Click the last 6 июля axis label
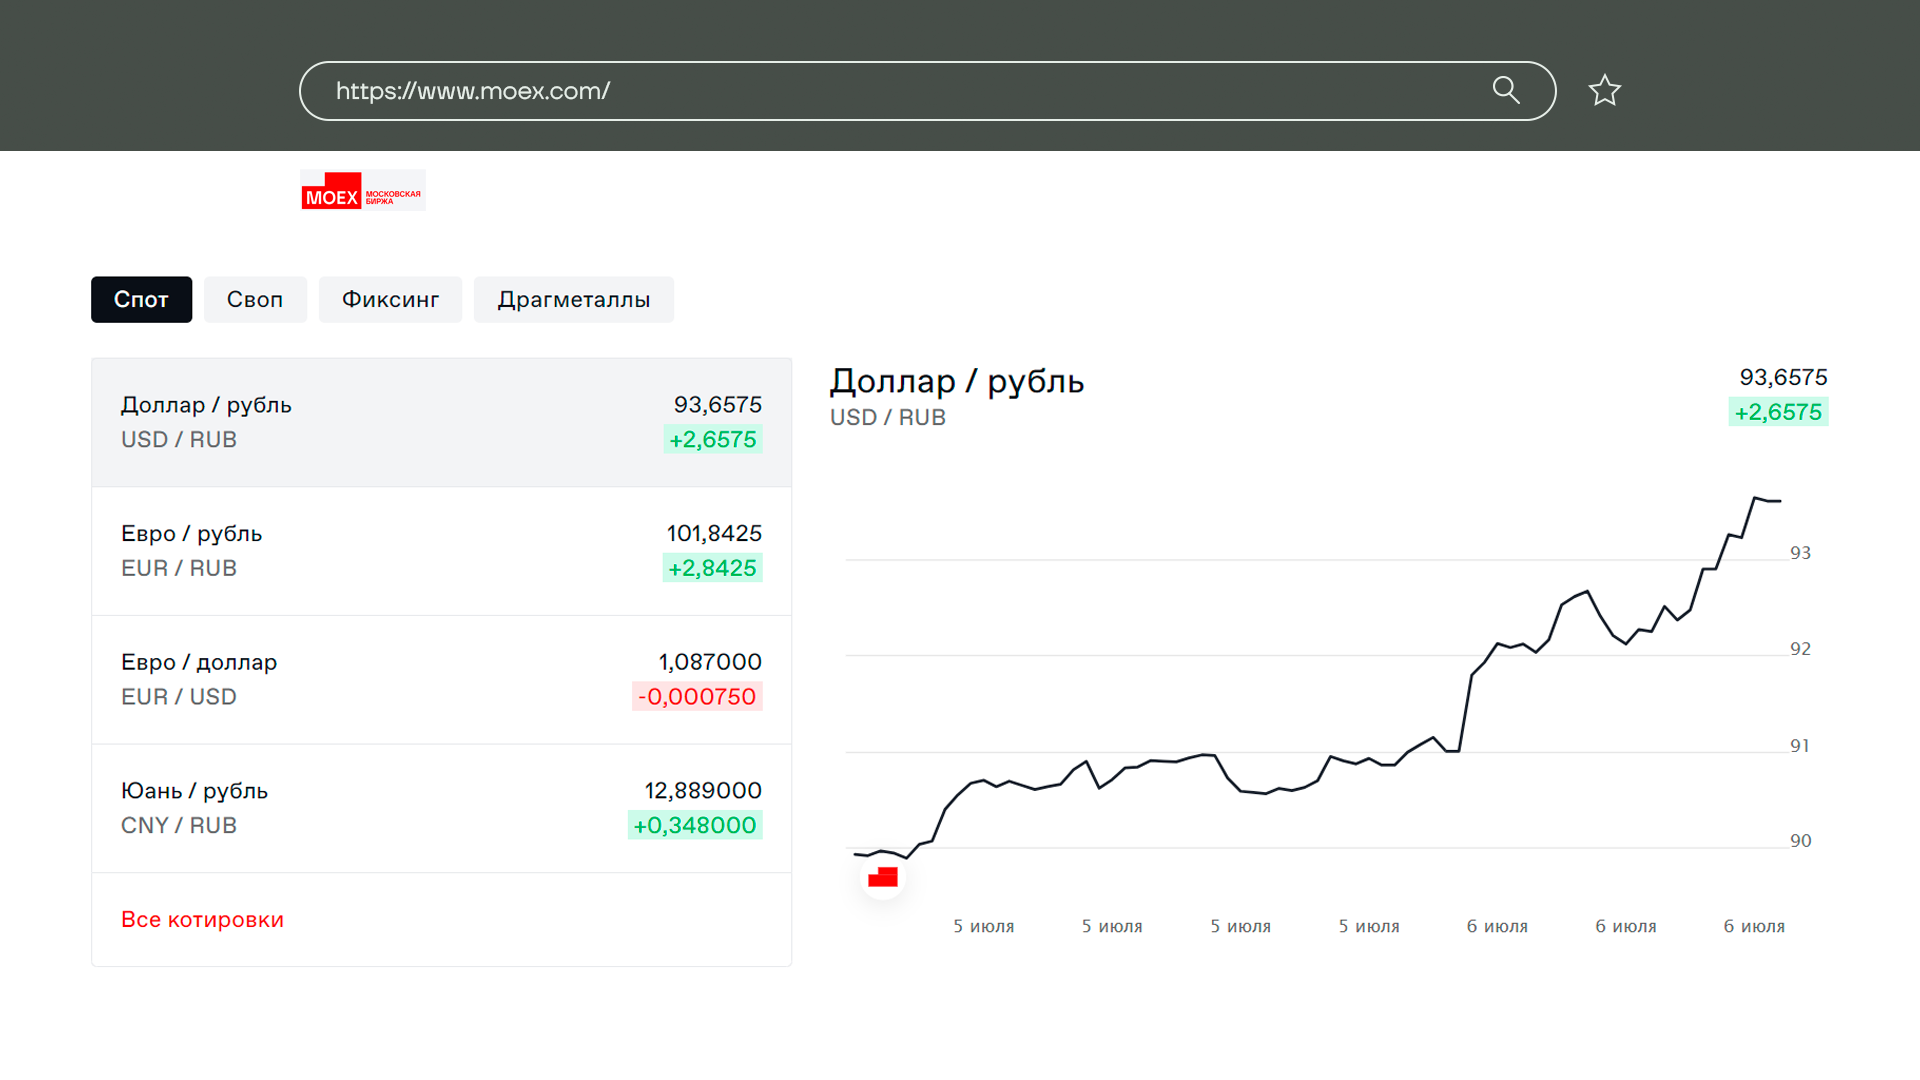 [1754, 927]
